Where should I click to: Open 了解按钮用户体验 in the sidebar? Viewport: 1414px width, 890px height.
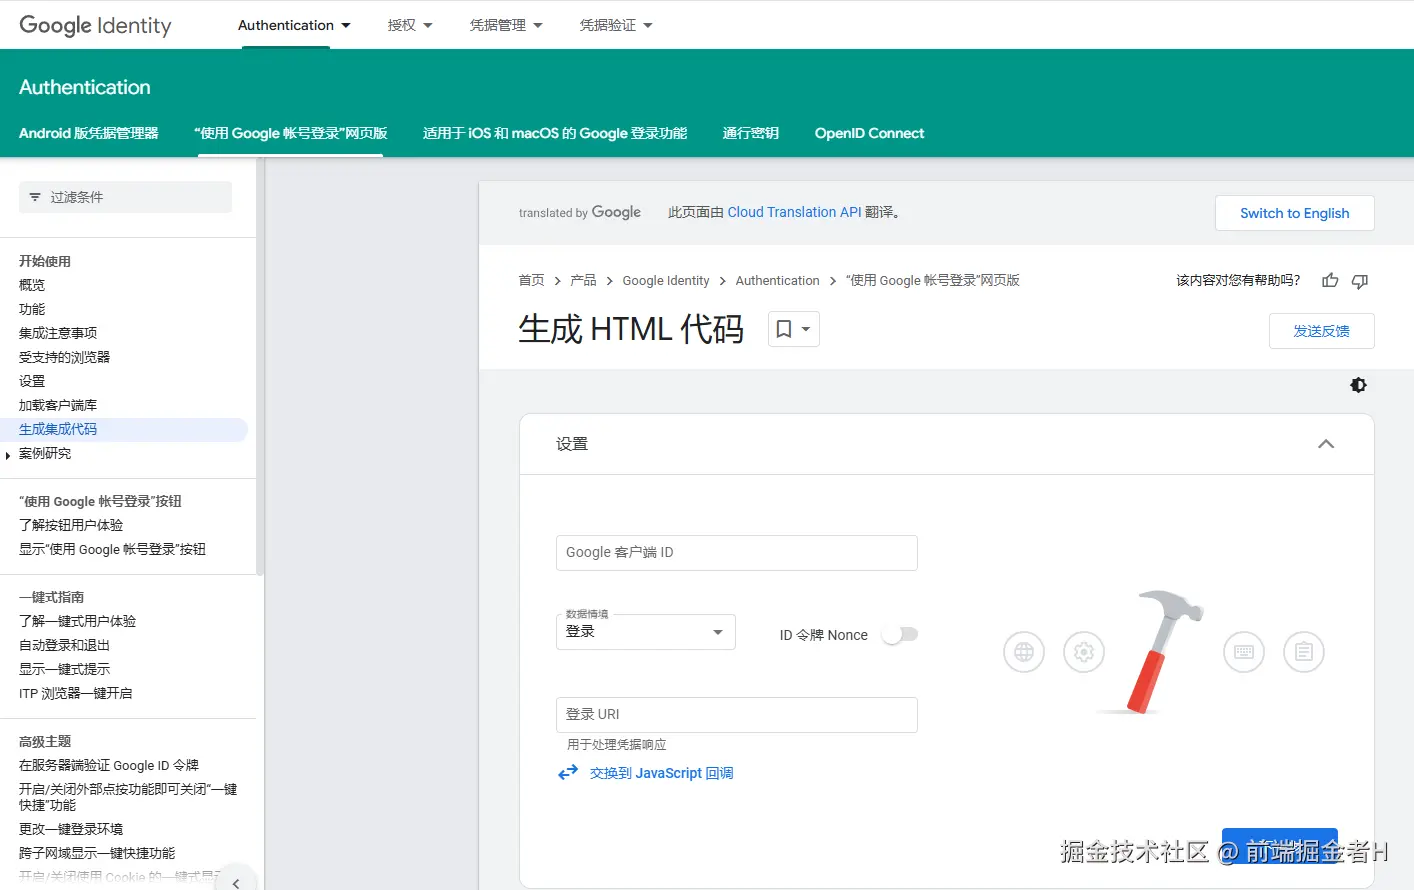(71, 525)
